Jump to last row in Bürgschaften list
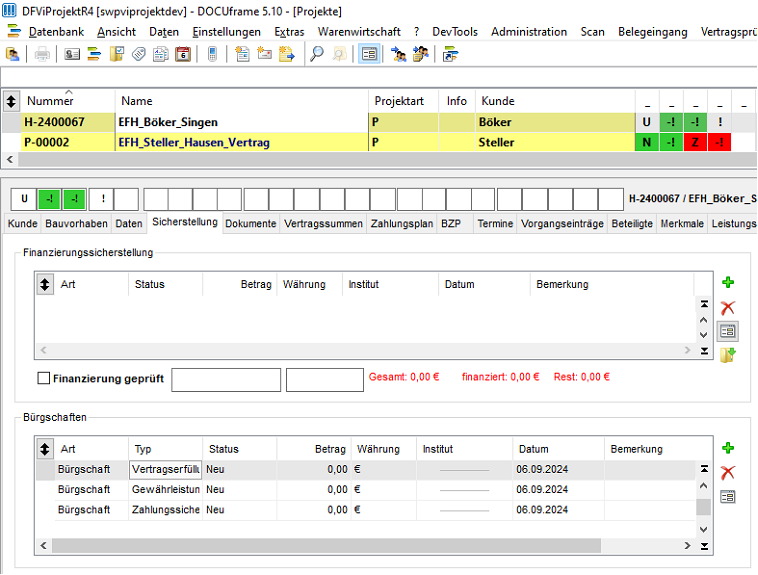The height and width of the screenshot is (575, 758). (x=704, y=546)
